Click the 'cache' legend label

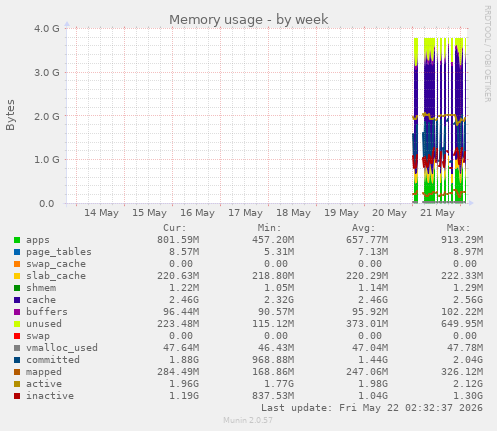click(41, 300)
